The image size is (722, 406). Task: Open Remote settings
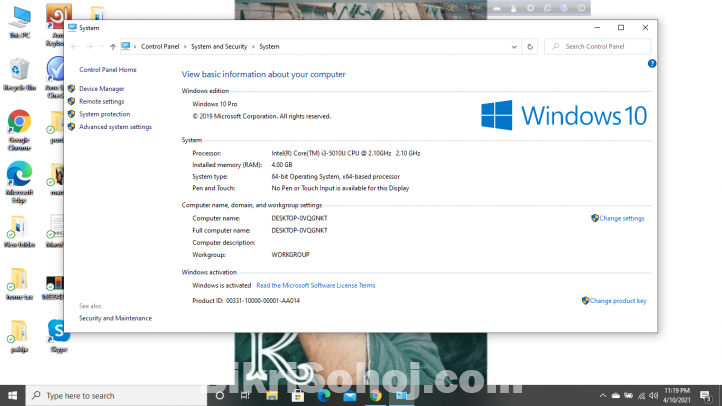(x=102, y=101)
